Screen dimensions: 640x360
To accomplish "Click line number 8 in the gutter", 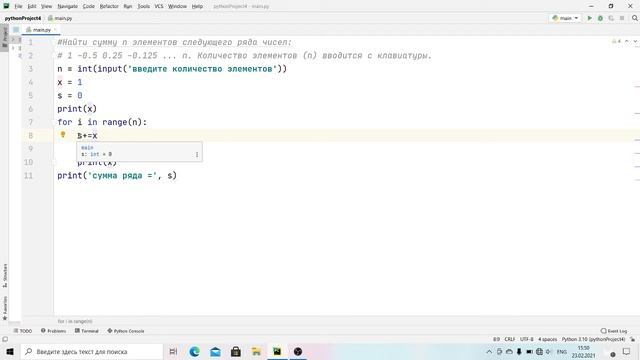I will (x=31, y=136).
